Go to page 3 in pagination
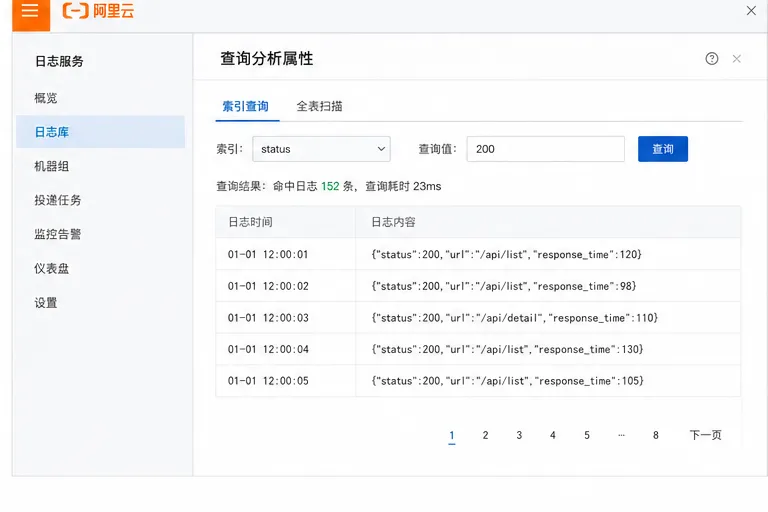 point(519,435)
